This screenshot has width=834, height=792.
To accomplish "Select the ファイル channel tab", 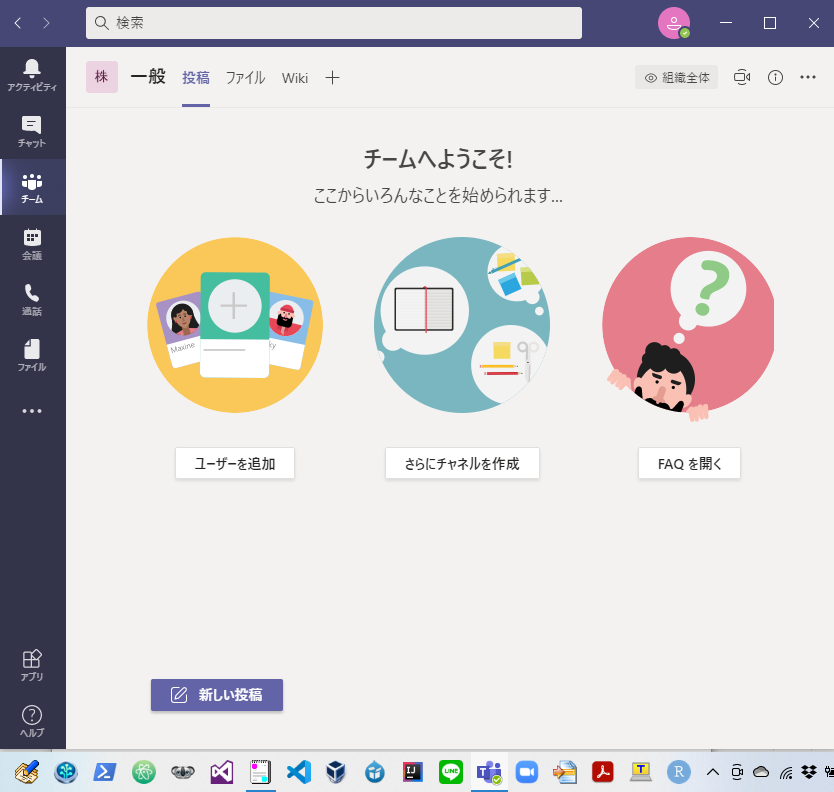I will pos(245,77).
